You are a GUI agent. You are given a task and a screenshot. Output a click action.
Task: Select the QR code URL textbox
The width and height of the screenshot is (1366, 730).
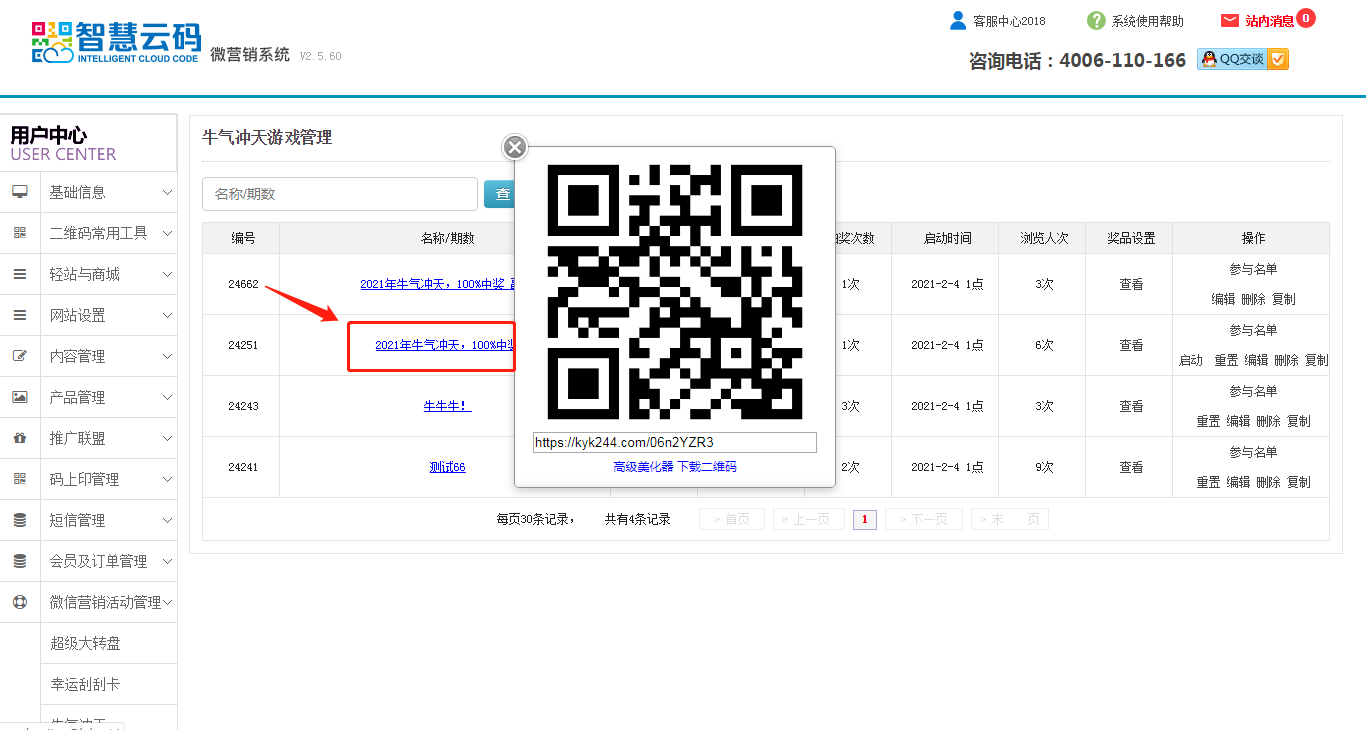pos(674,442)
